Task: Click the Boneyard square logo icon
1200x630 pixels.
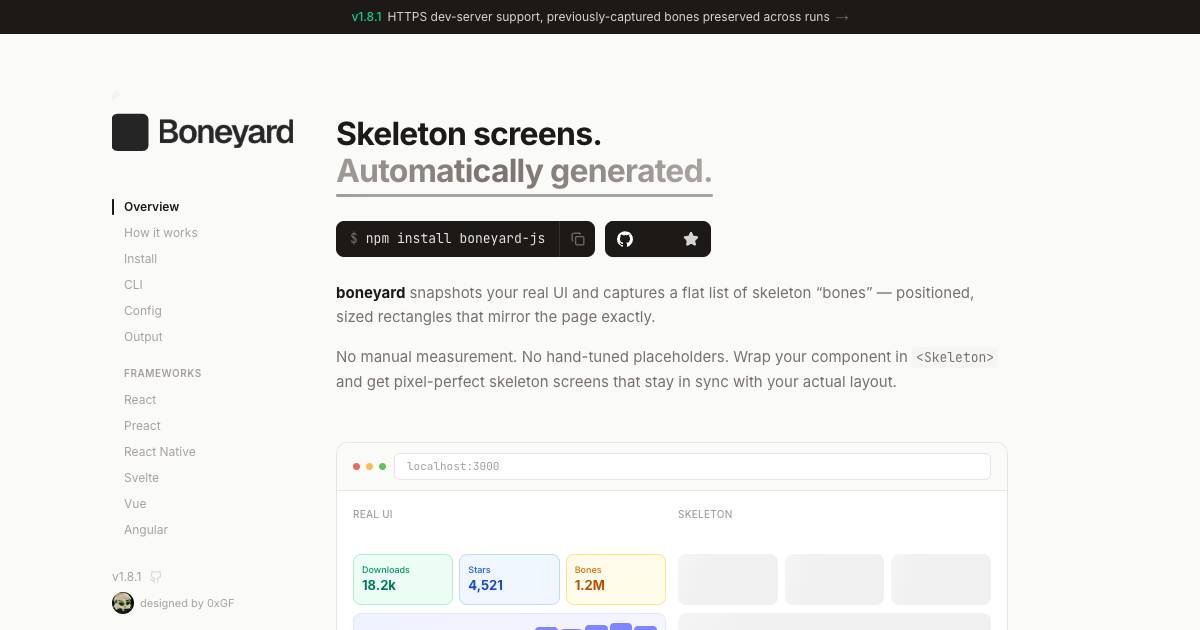Action: 130,132
